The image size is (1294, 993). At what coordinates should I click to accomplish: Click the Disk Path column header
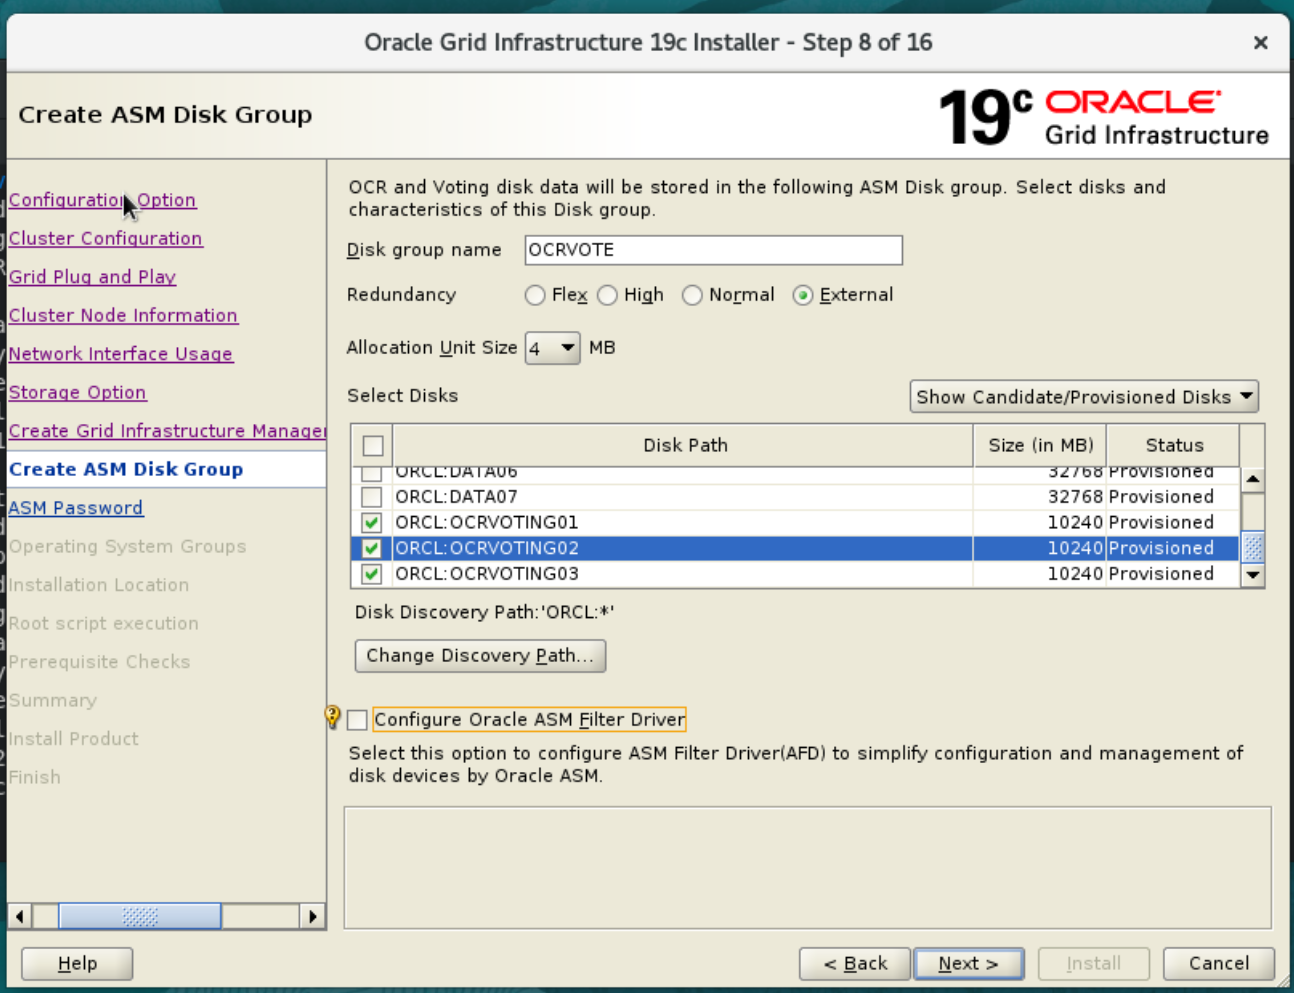tap(685, 446)
